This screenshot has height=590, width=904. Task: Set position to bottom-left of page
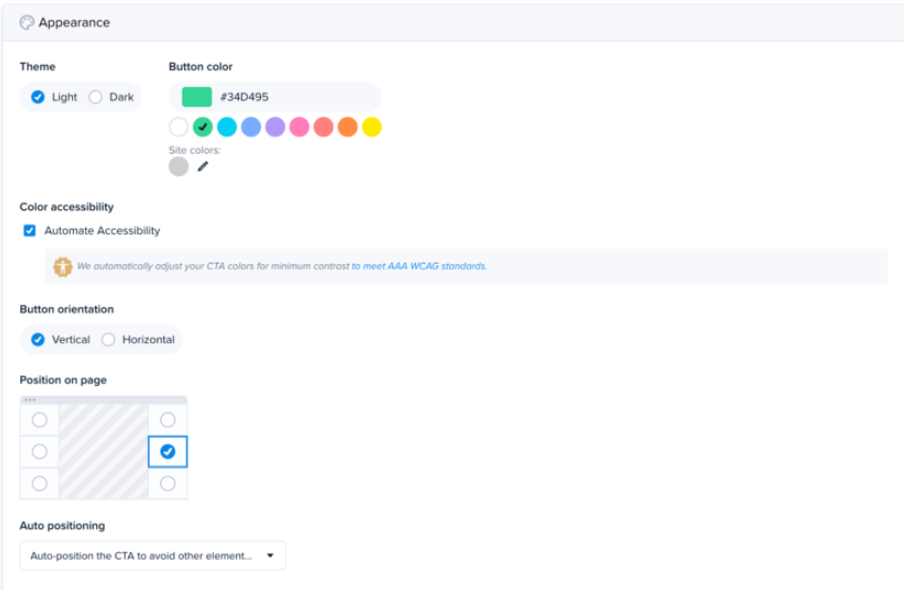pos(39,483)
